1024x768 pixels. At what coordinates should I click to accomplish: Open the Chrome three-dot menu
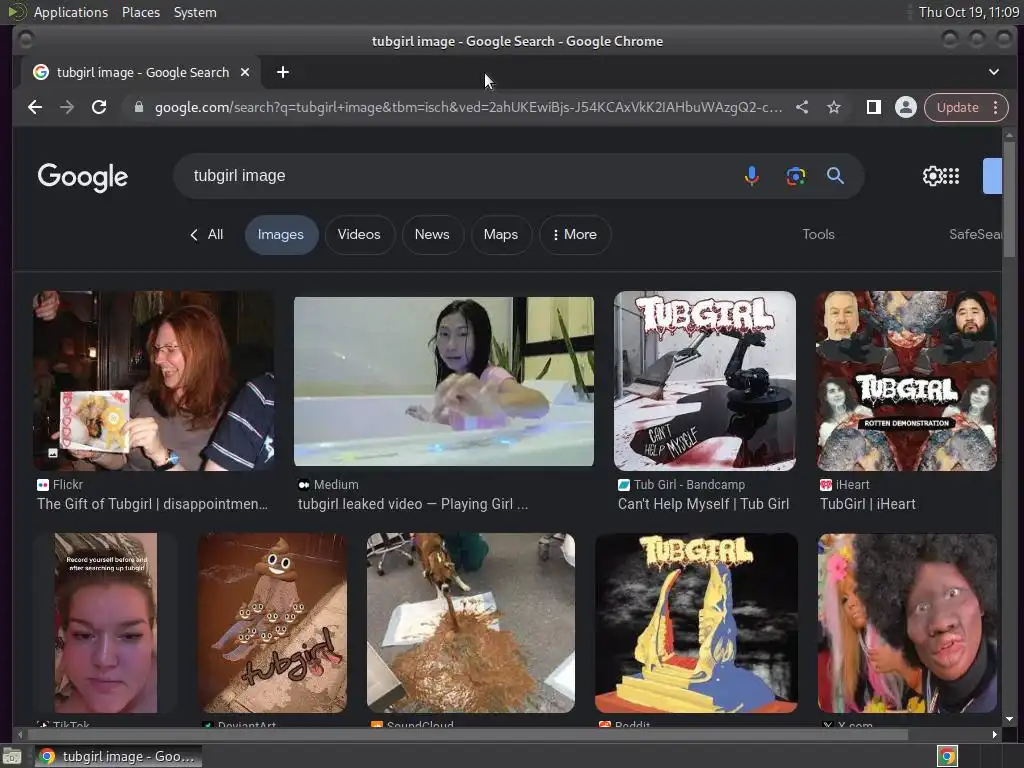tap(995, 107)
